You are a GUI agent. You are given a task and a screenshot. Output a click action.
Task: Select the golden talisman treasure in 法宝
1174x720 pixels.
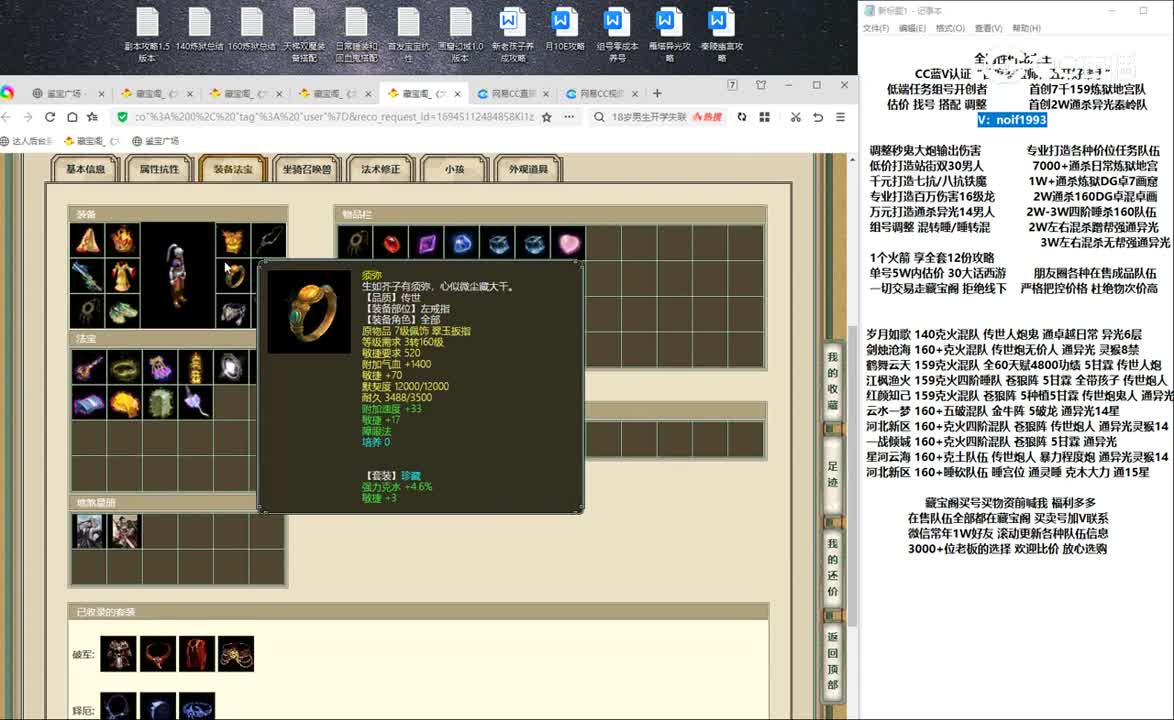[x=195, y=367]
